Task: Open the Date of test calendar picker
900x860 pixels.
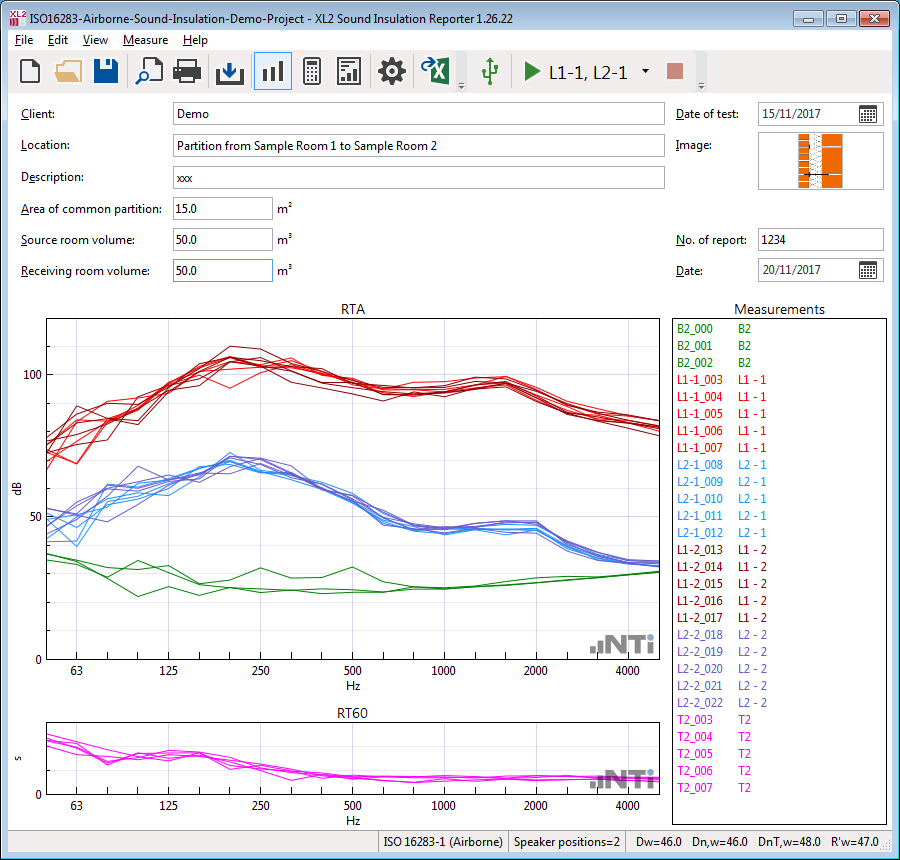Action: coord(868,114)
